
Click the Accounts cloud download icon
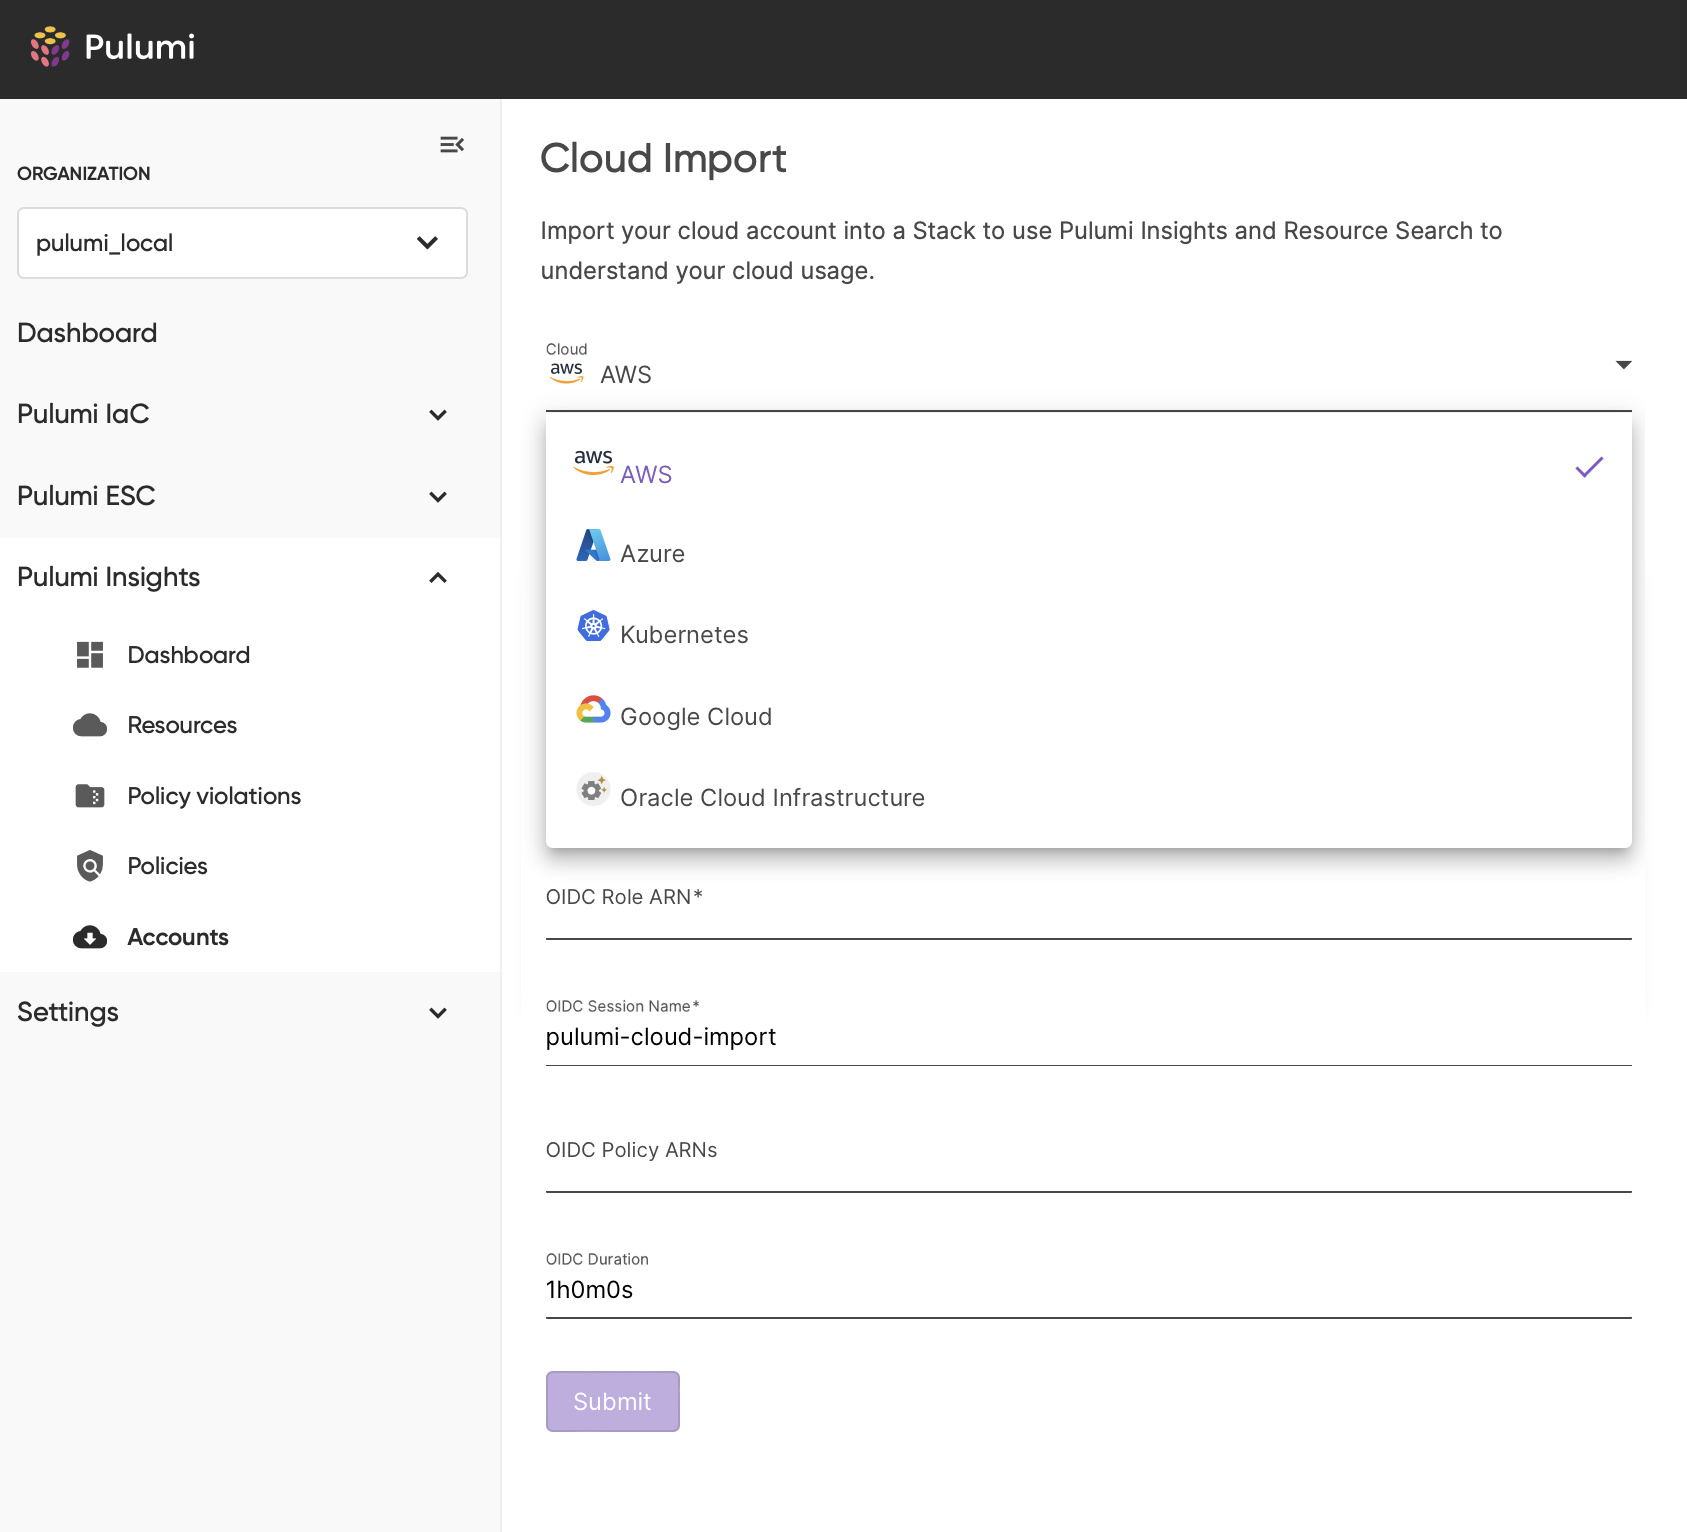coord(90,937)
